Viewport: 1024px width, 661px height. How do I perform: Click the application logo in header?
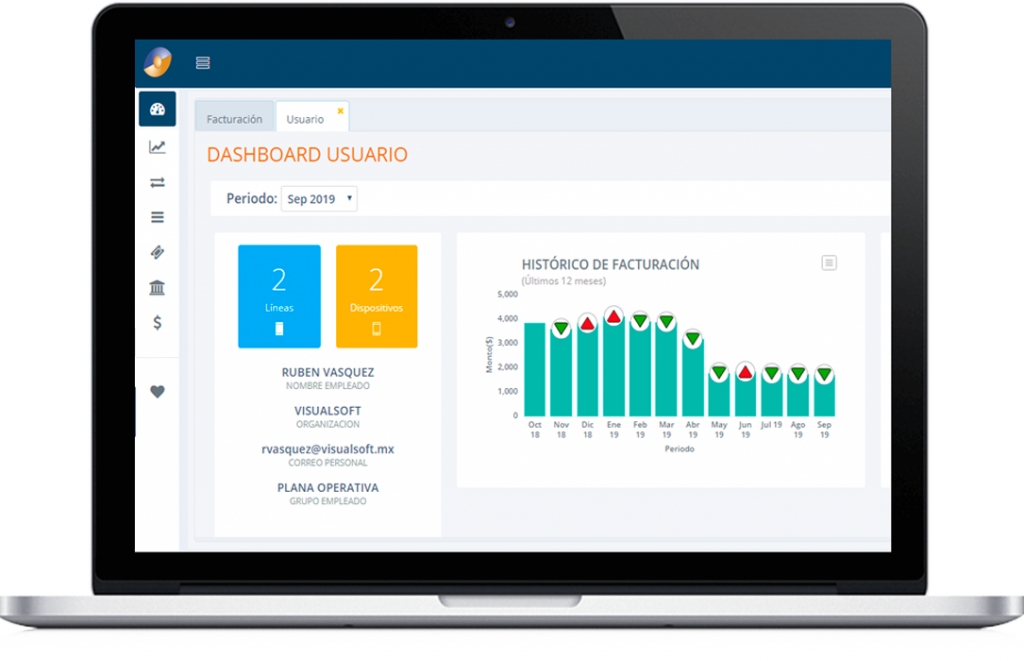[x=158, y=63]
